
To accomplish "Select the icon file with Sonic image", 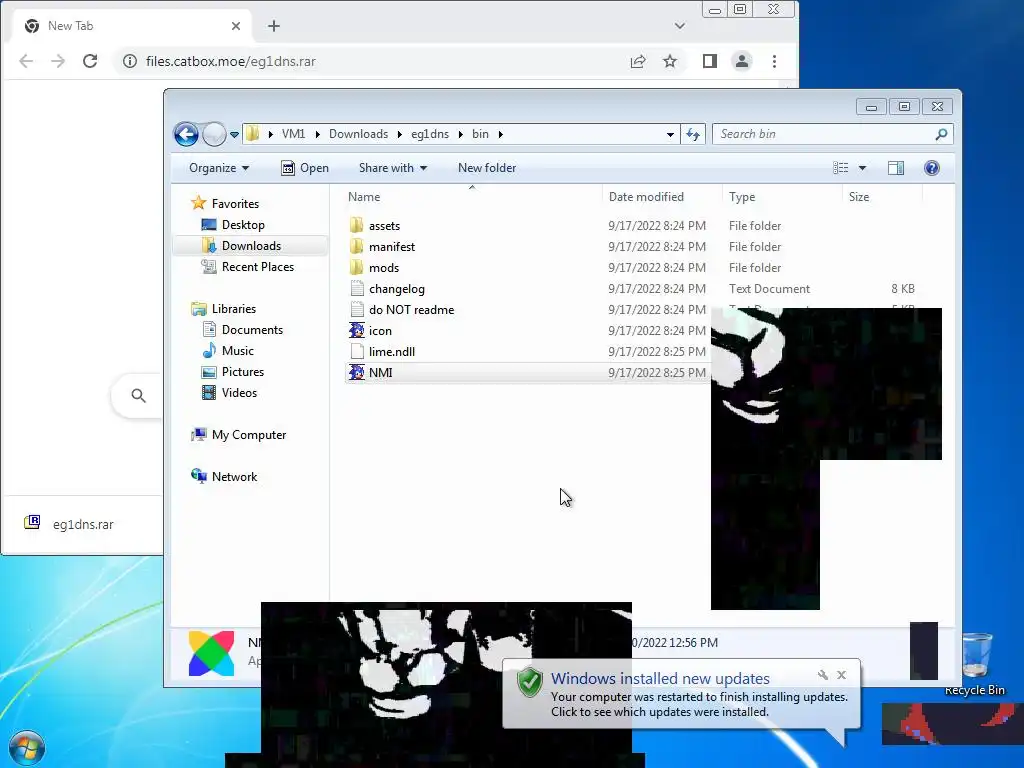I will [370, 330].
